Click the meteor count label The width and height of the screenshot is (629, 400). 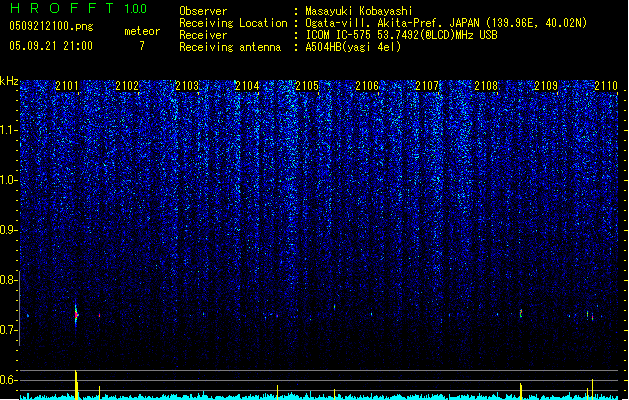[142, 31]
